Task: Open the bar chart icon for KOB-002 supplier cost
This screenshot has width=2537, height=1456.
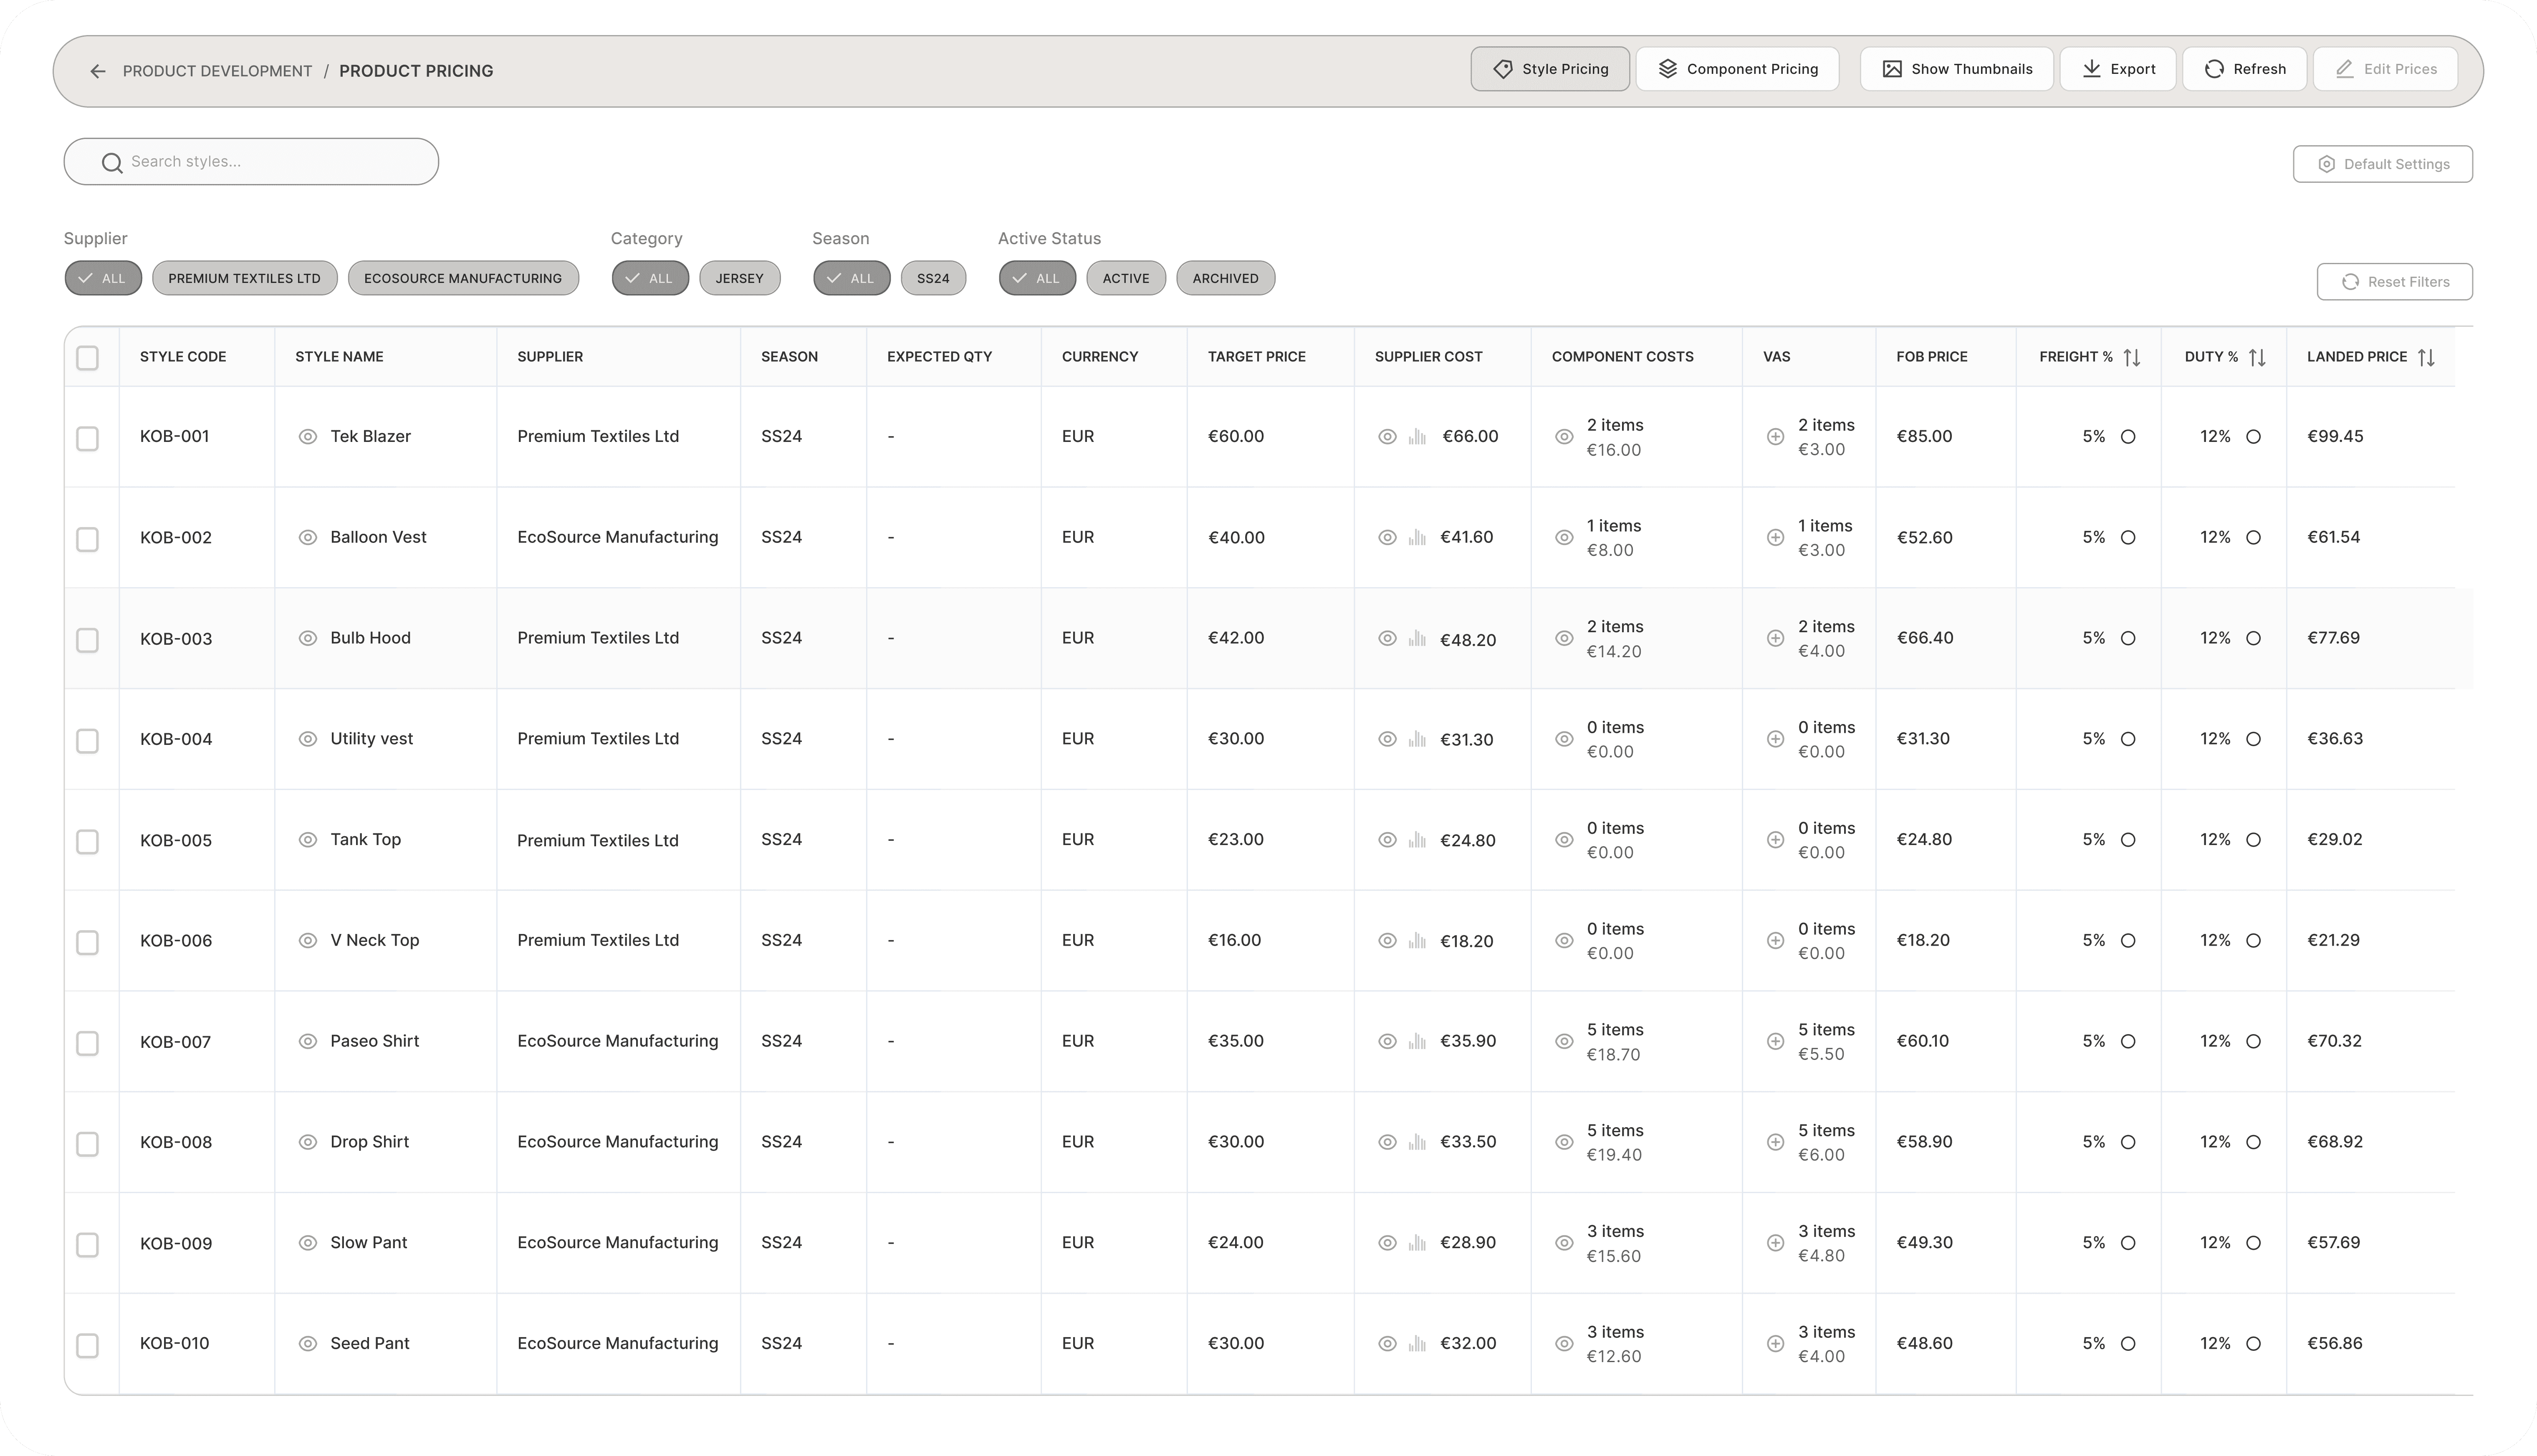Action: point(1417,538)
